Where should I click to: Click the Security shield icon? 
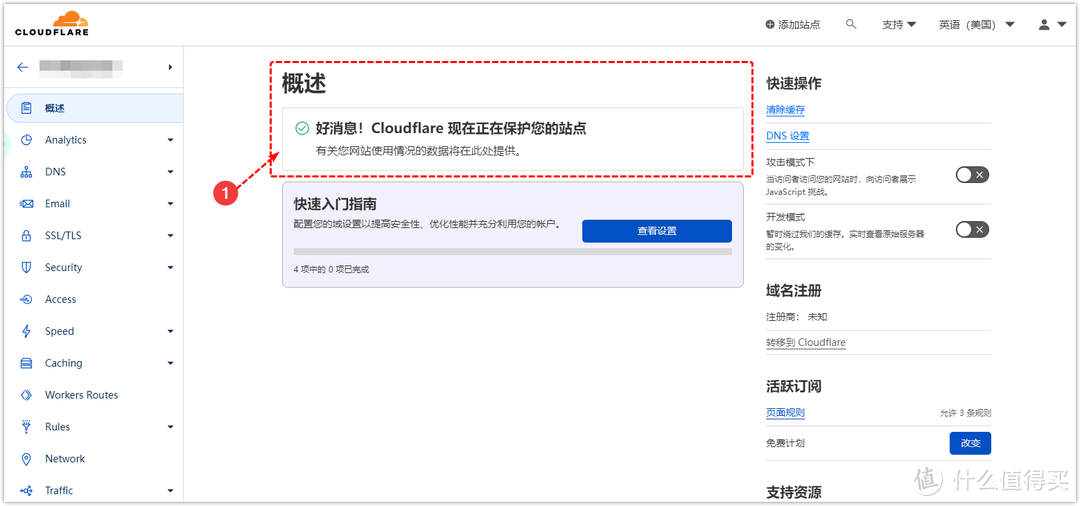tap(27, 267)
